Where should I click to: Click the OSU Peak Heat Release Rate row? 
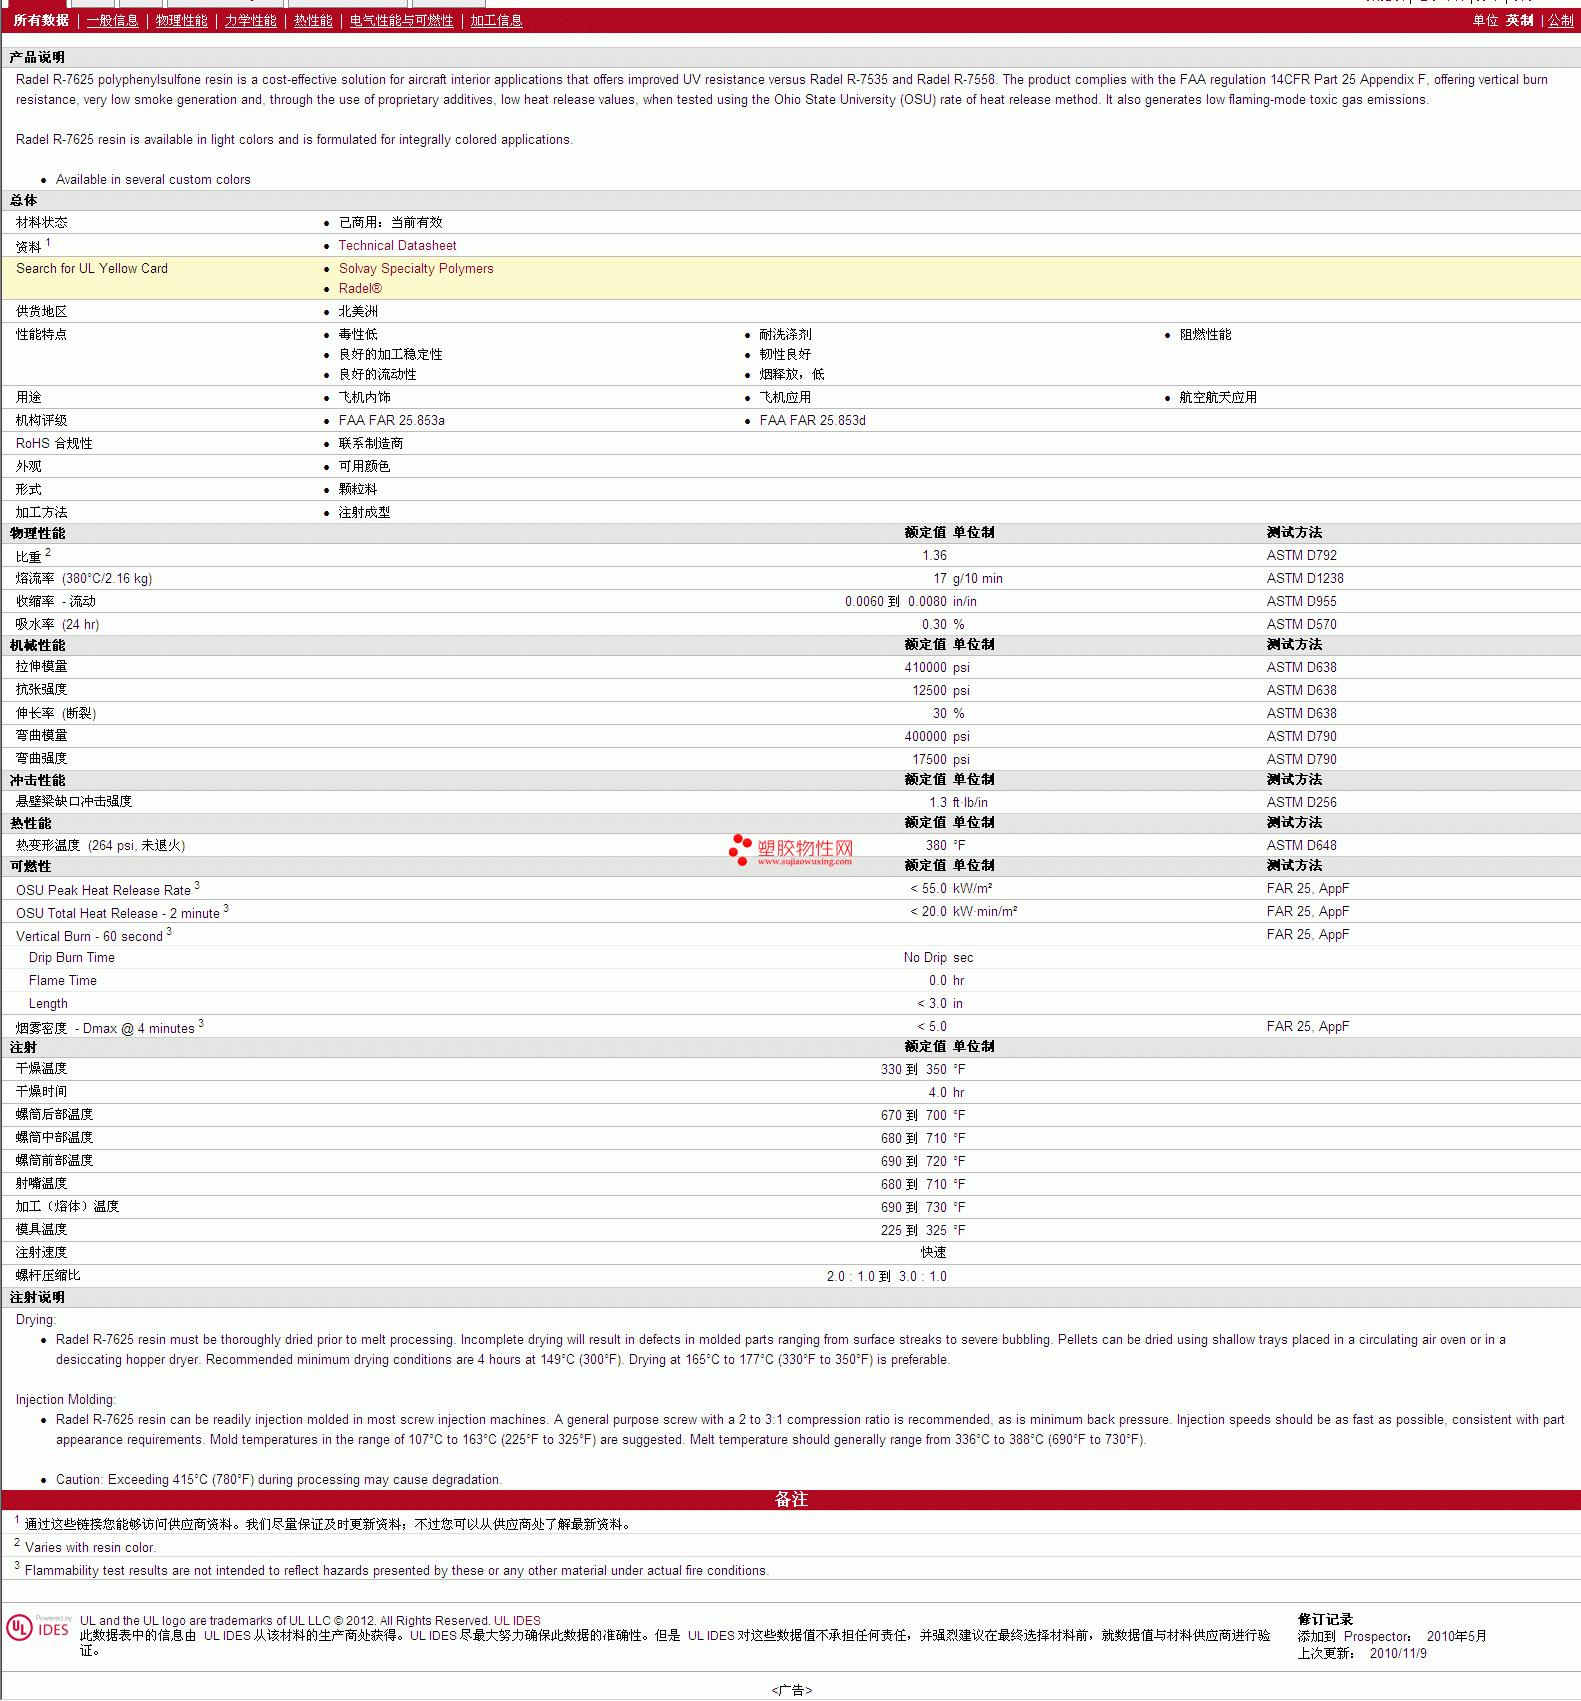790,888
